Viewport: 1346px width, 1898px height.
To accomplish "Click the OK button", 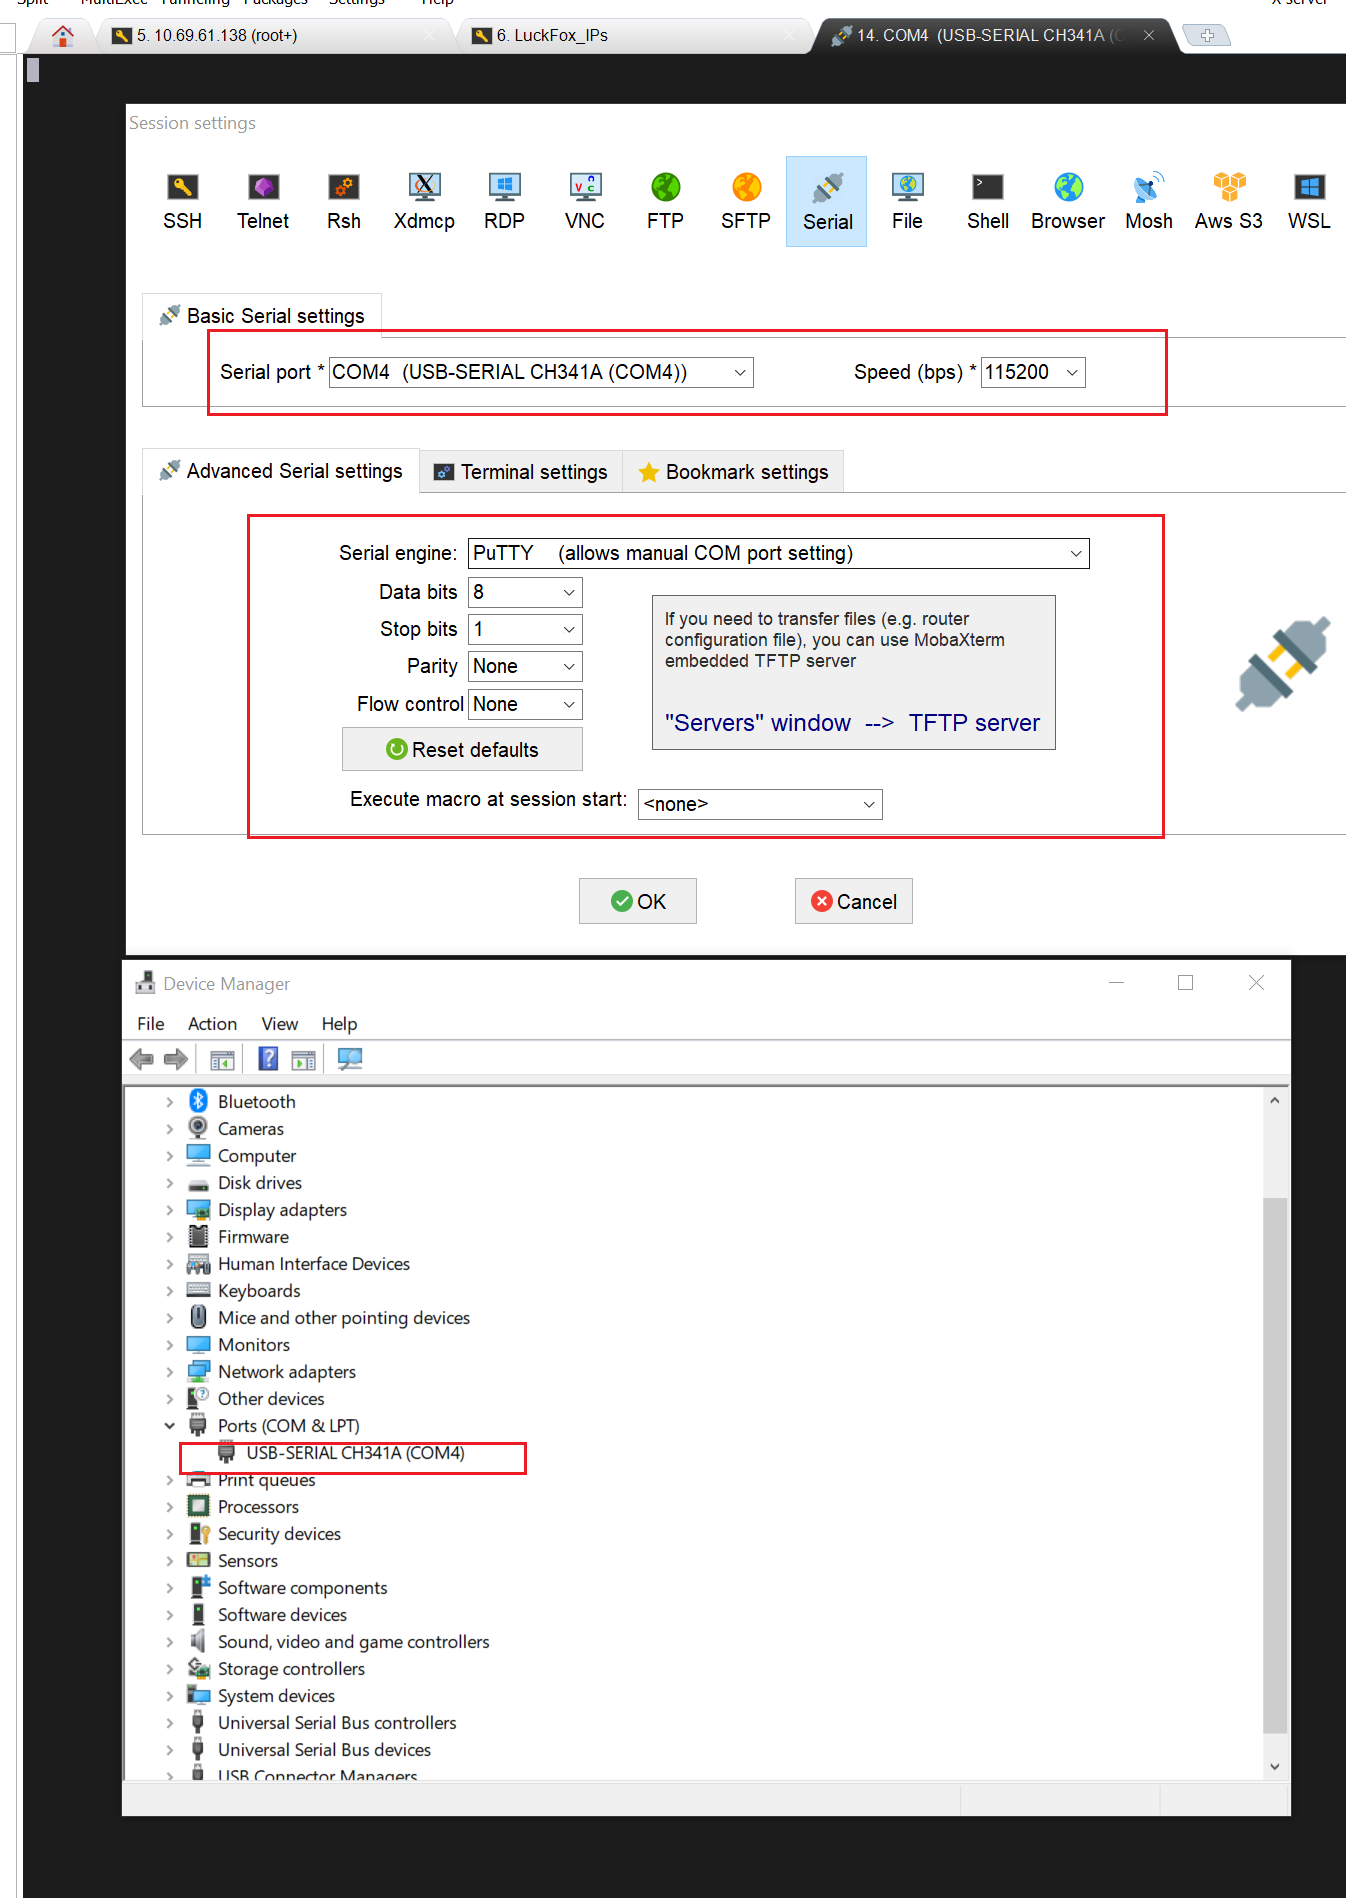I will (x=638, y=901).
